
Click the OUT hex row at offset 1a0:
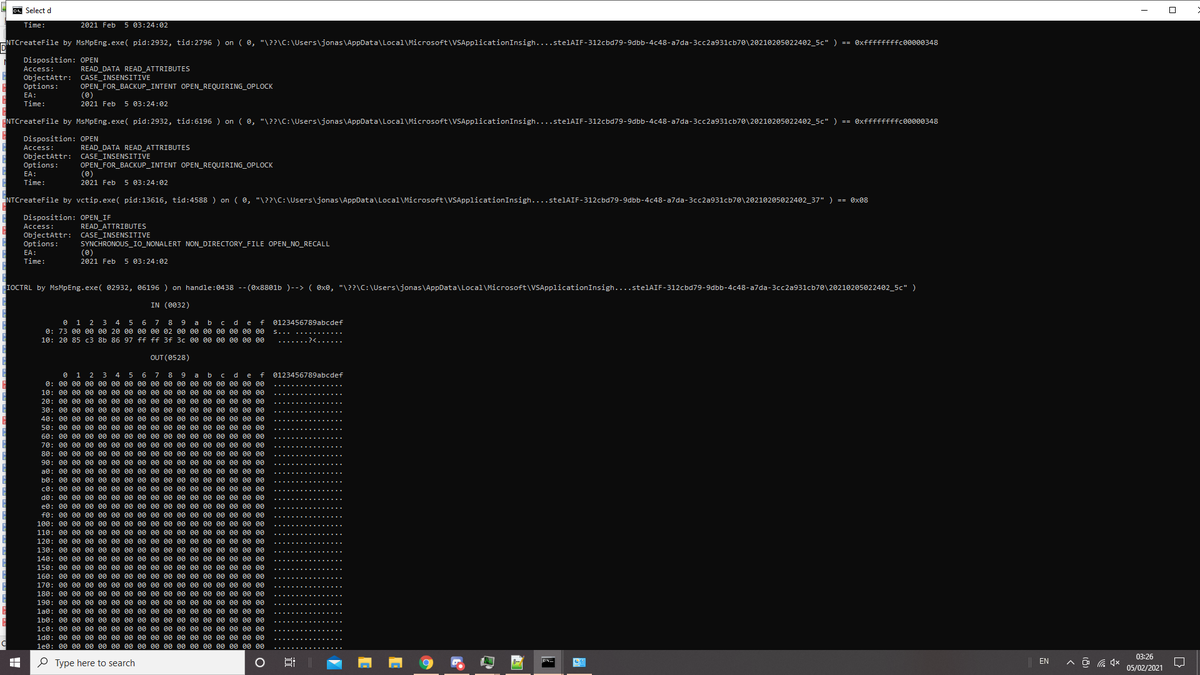coord(190,611)
